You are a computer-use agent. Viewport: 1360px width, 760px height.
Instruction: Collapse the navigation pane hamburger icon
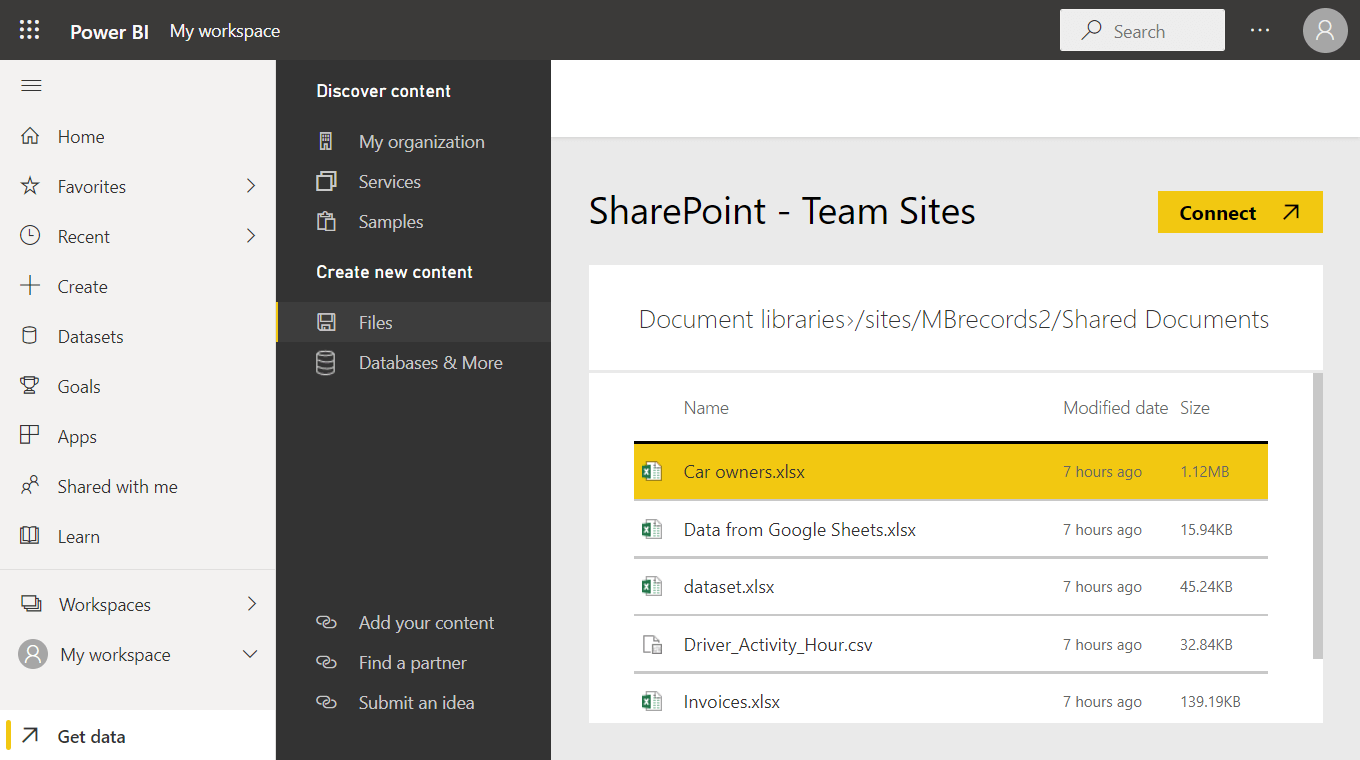pyautogui.click(x=31, y=86)
